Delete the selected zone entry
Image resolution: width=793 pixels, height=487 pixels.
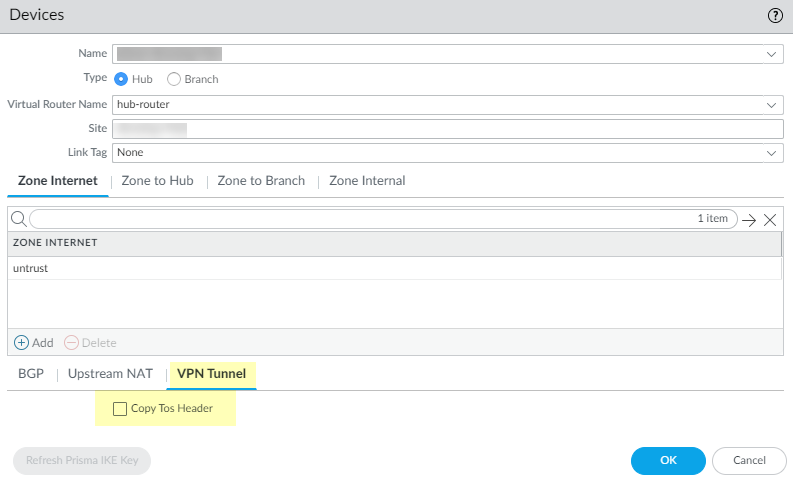(90, 342)
